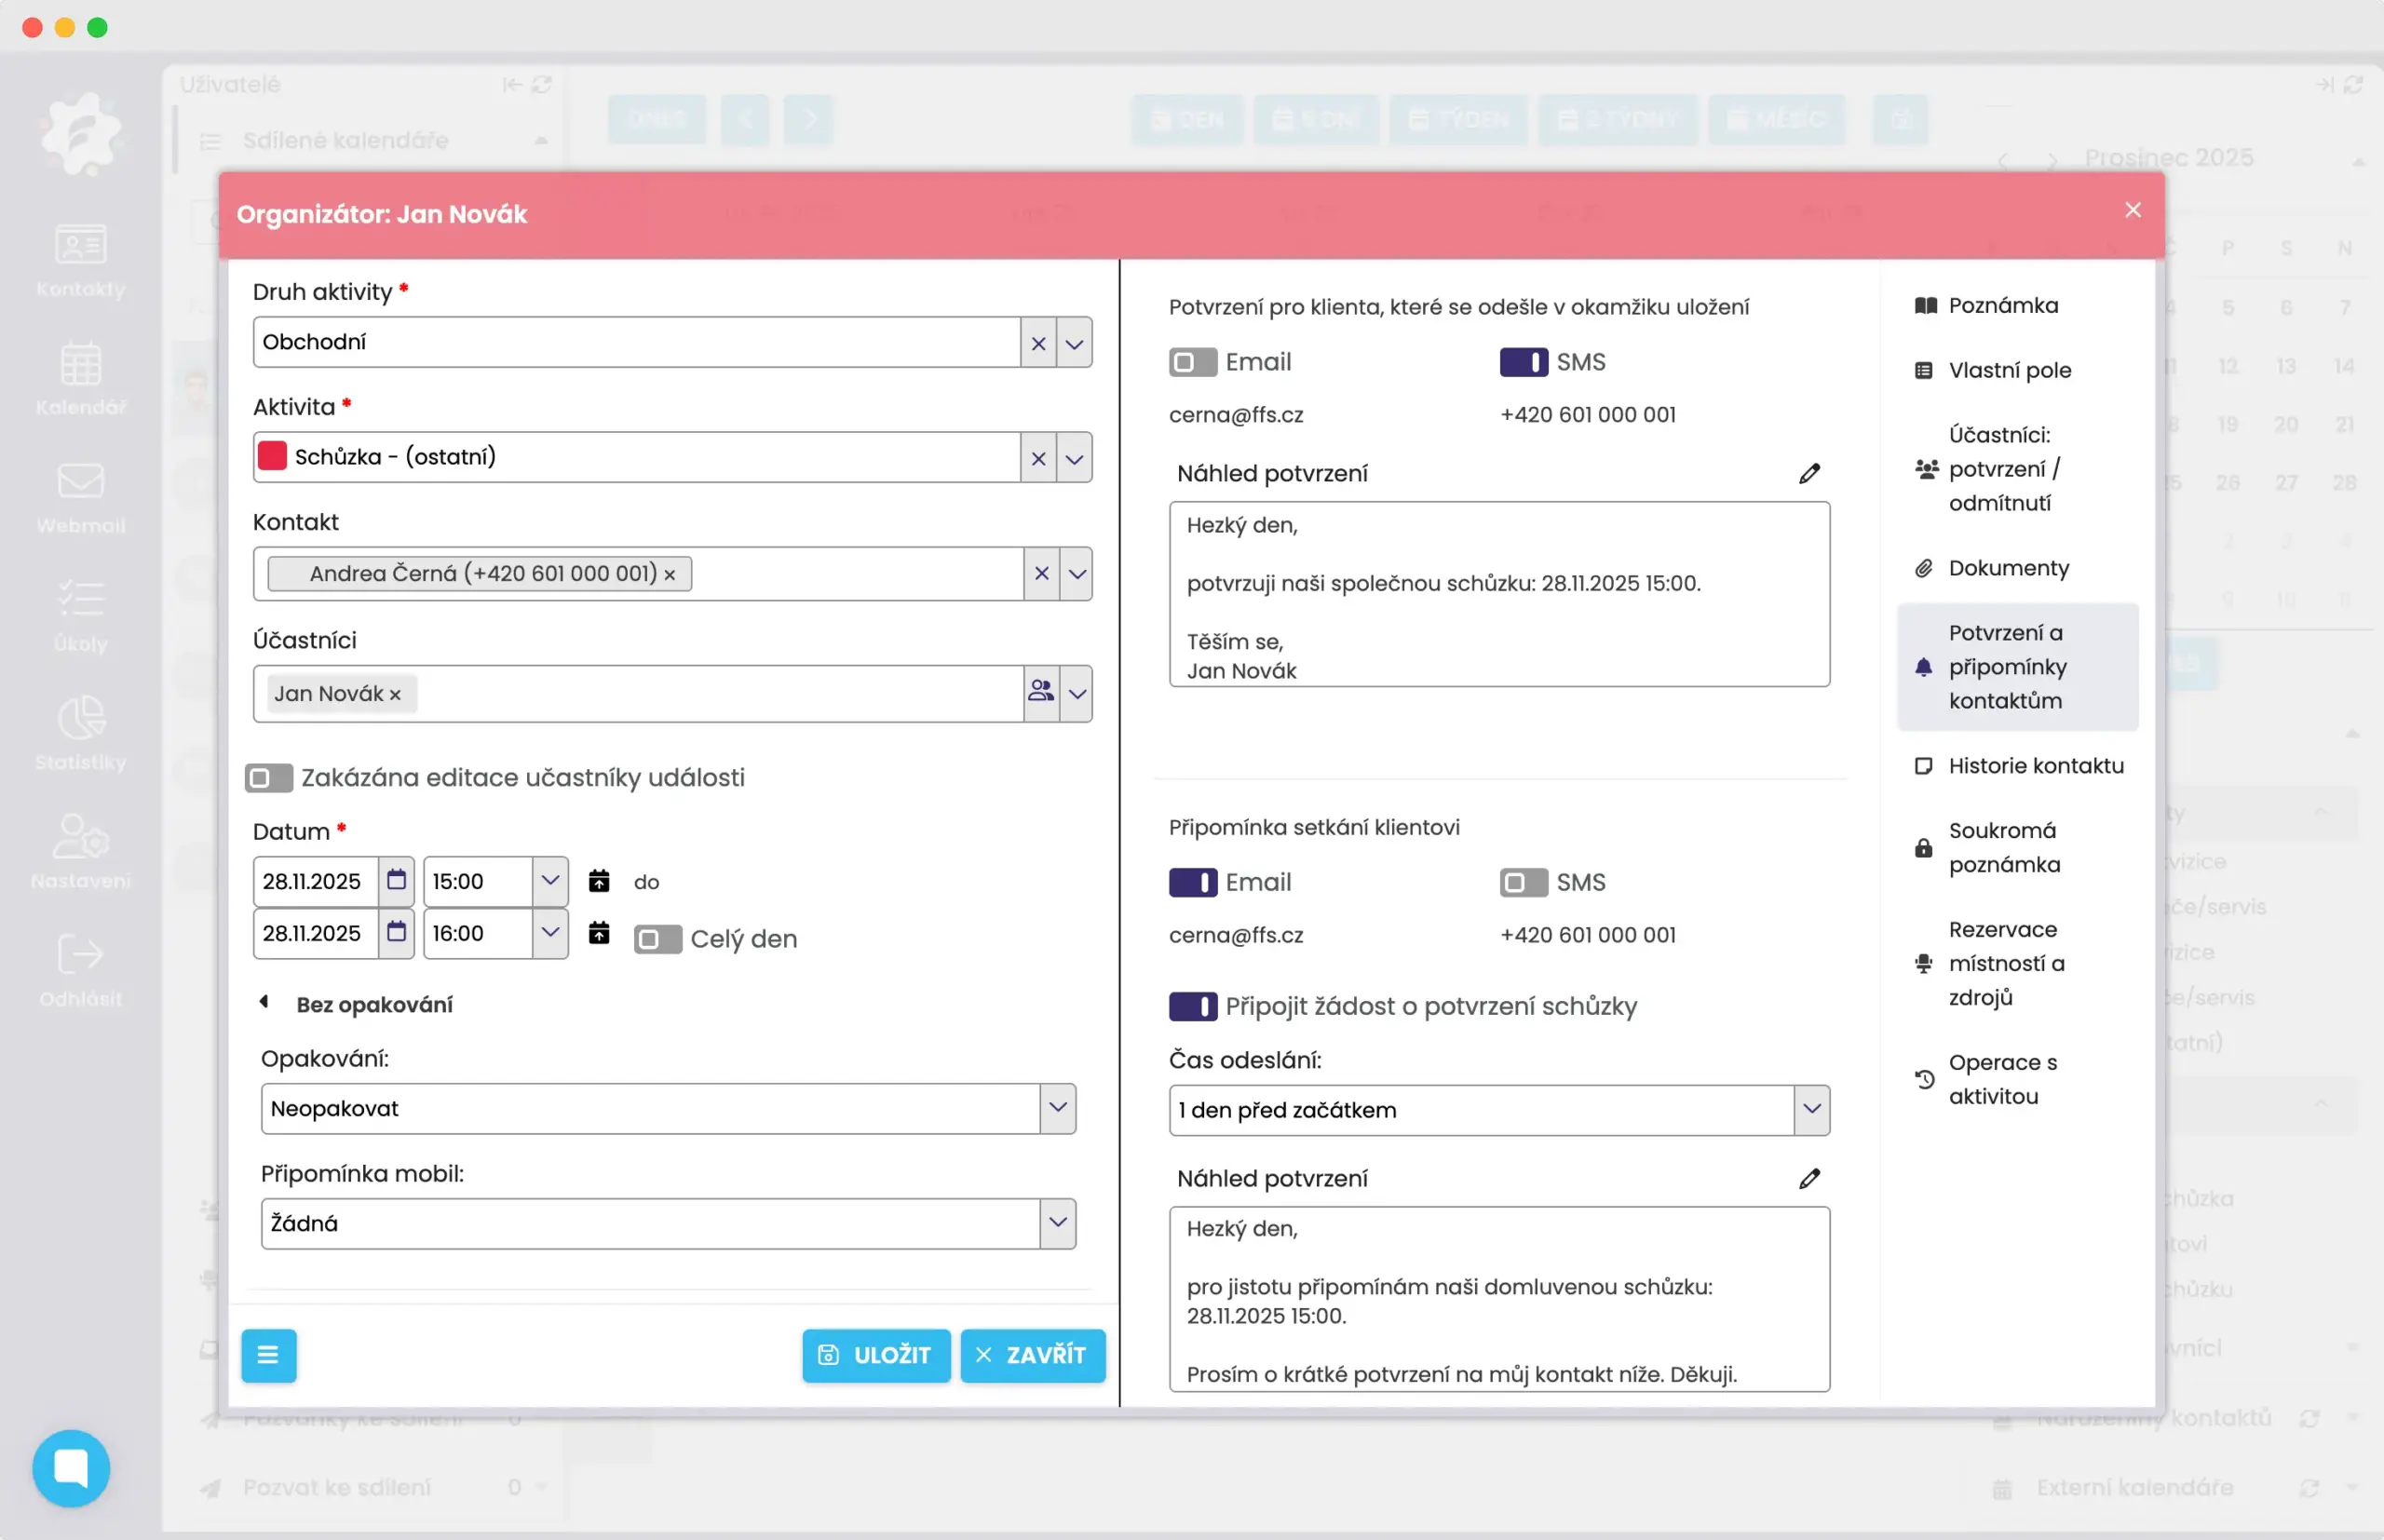Image resolution: width=2384 pixels, height=1540 pixels.
Task: Click the ZAVŘÍT button
Action: (x=1032, y=1355)
